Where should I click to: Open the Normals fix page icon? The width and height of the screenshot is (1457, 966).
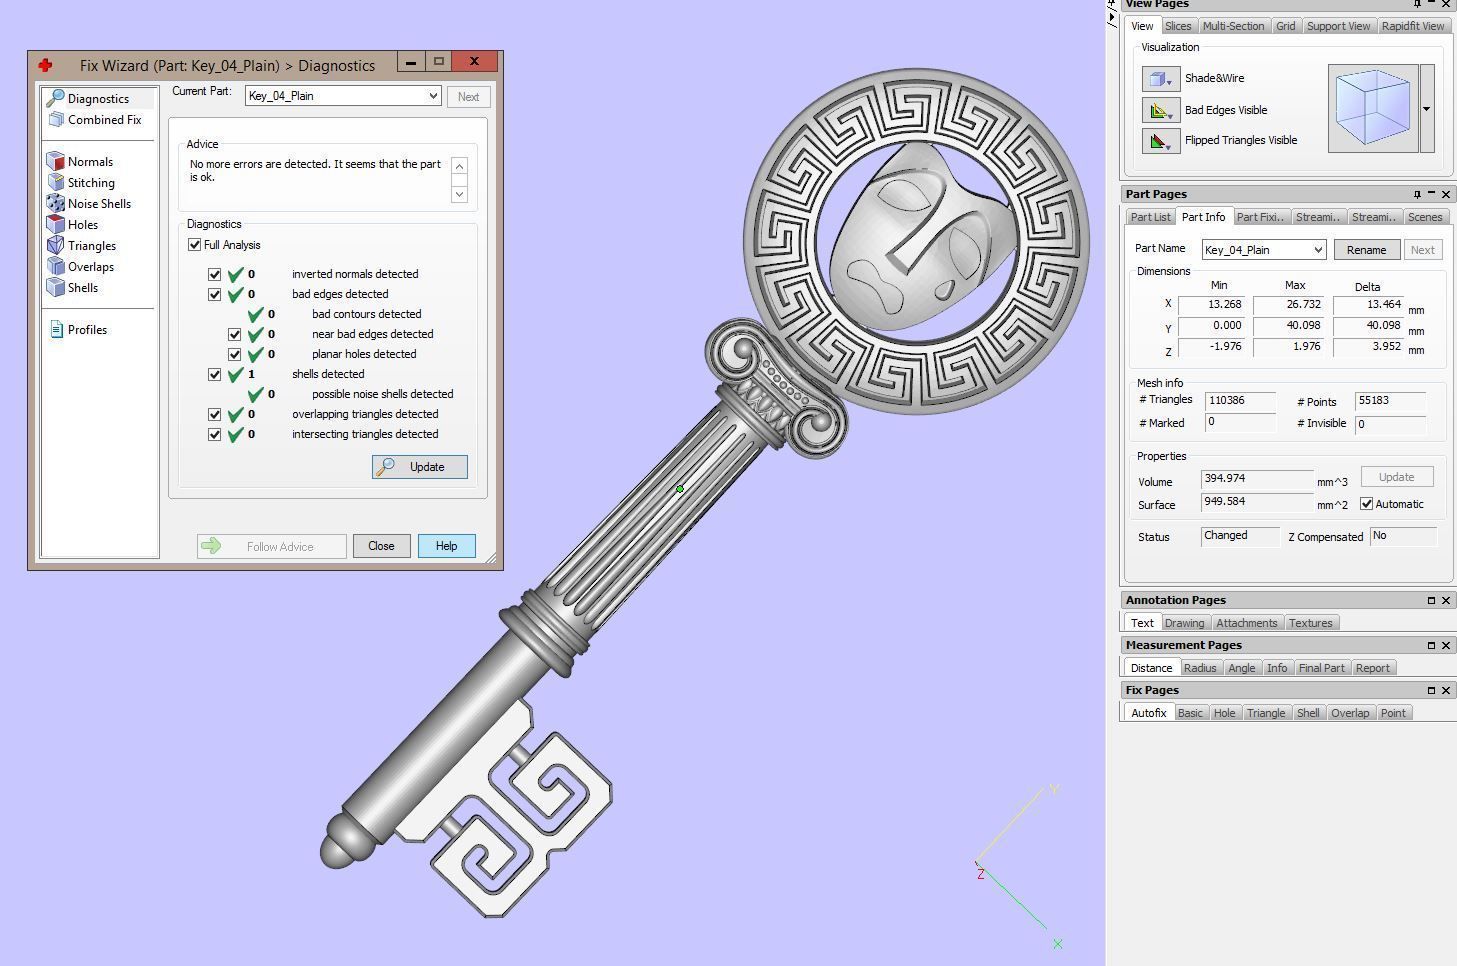click(x=56, y=161)
